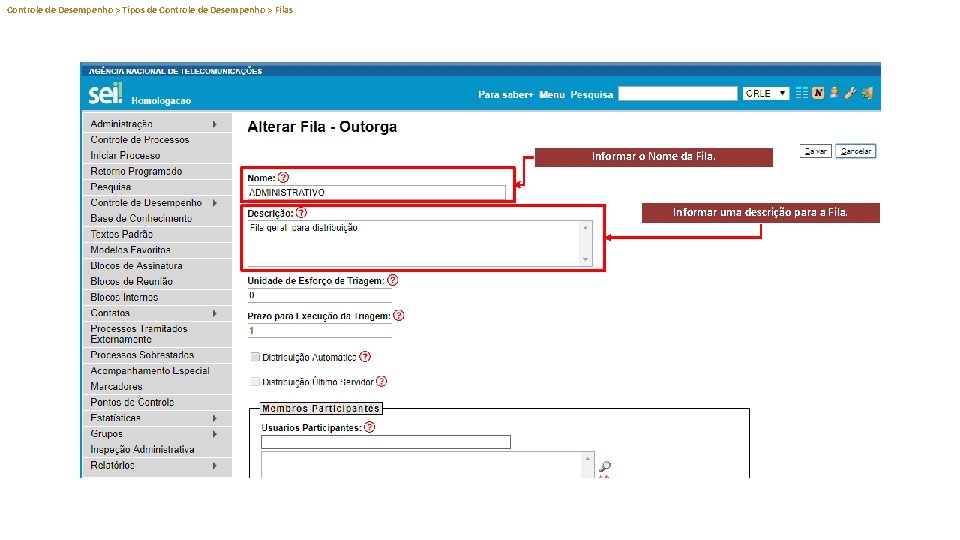The width and height of the screenshot is (960, 540).
Task: Open help icon beside Distribuição Último Servidor
Action: tap(381, 381)
